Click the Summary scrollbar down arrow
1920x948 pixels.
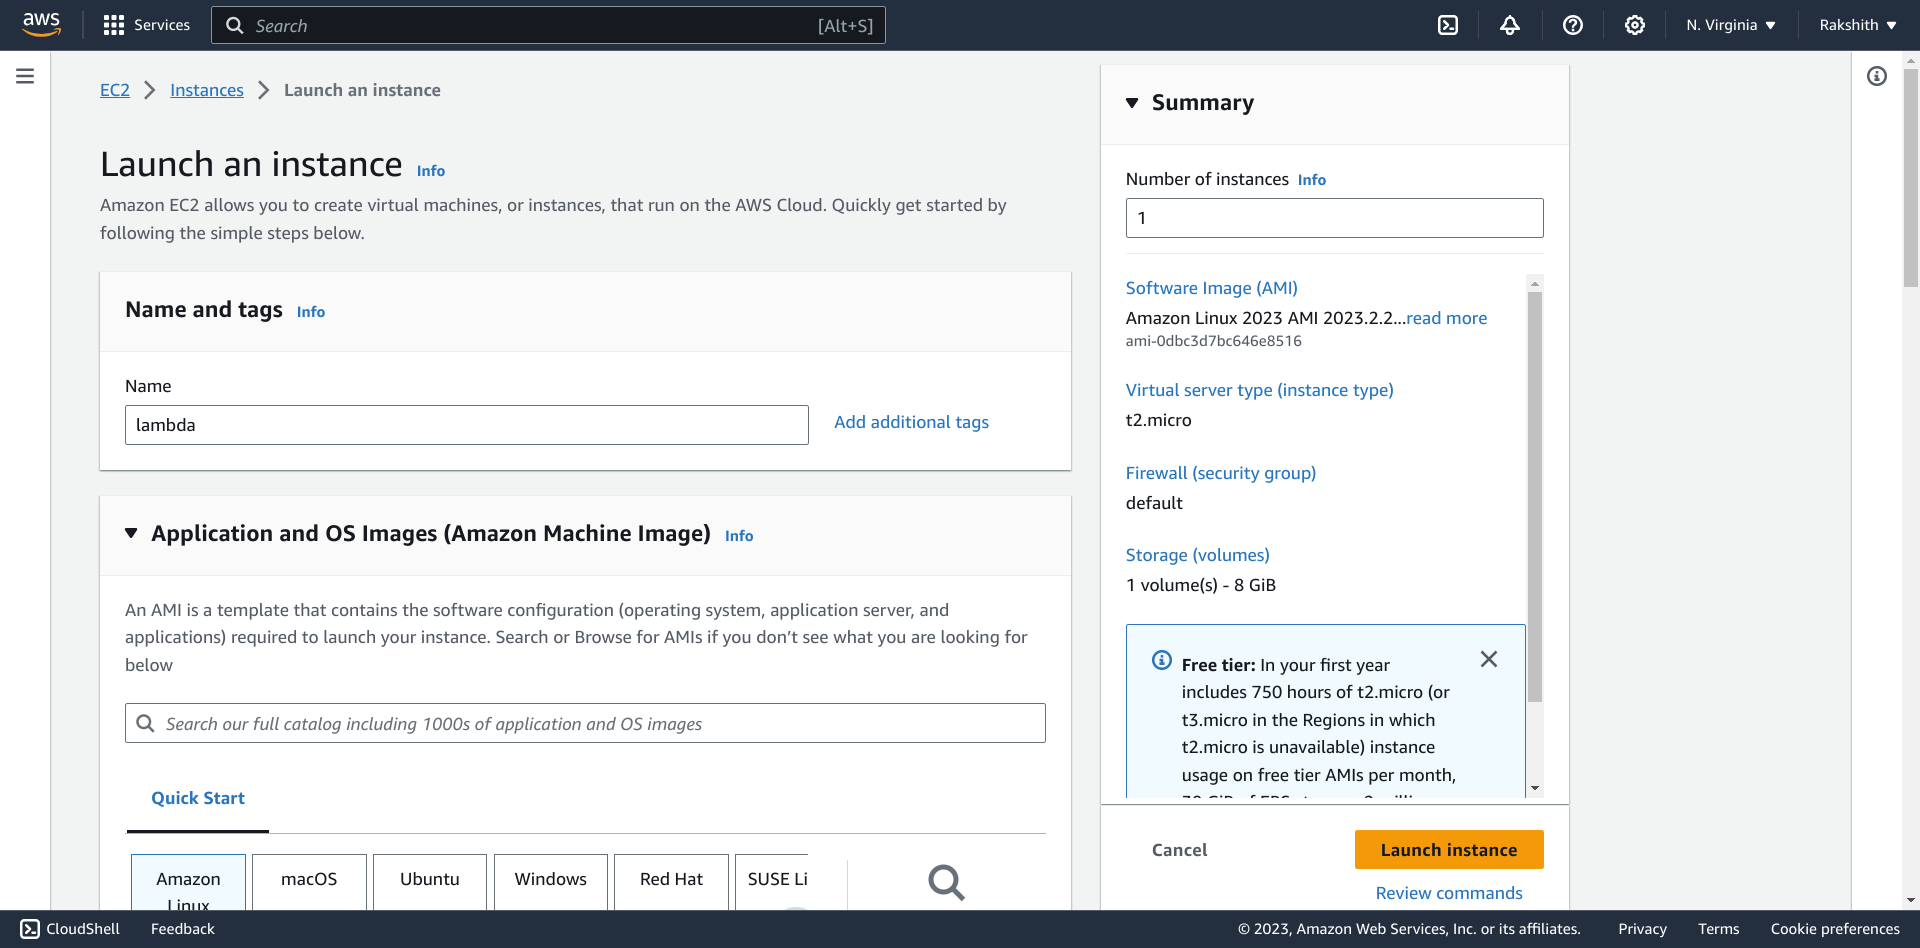[1535, 789]
